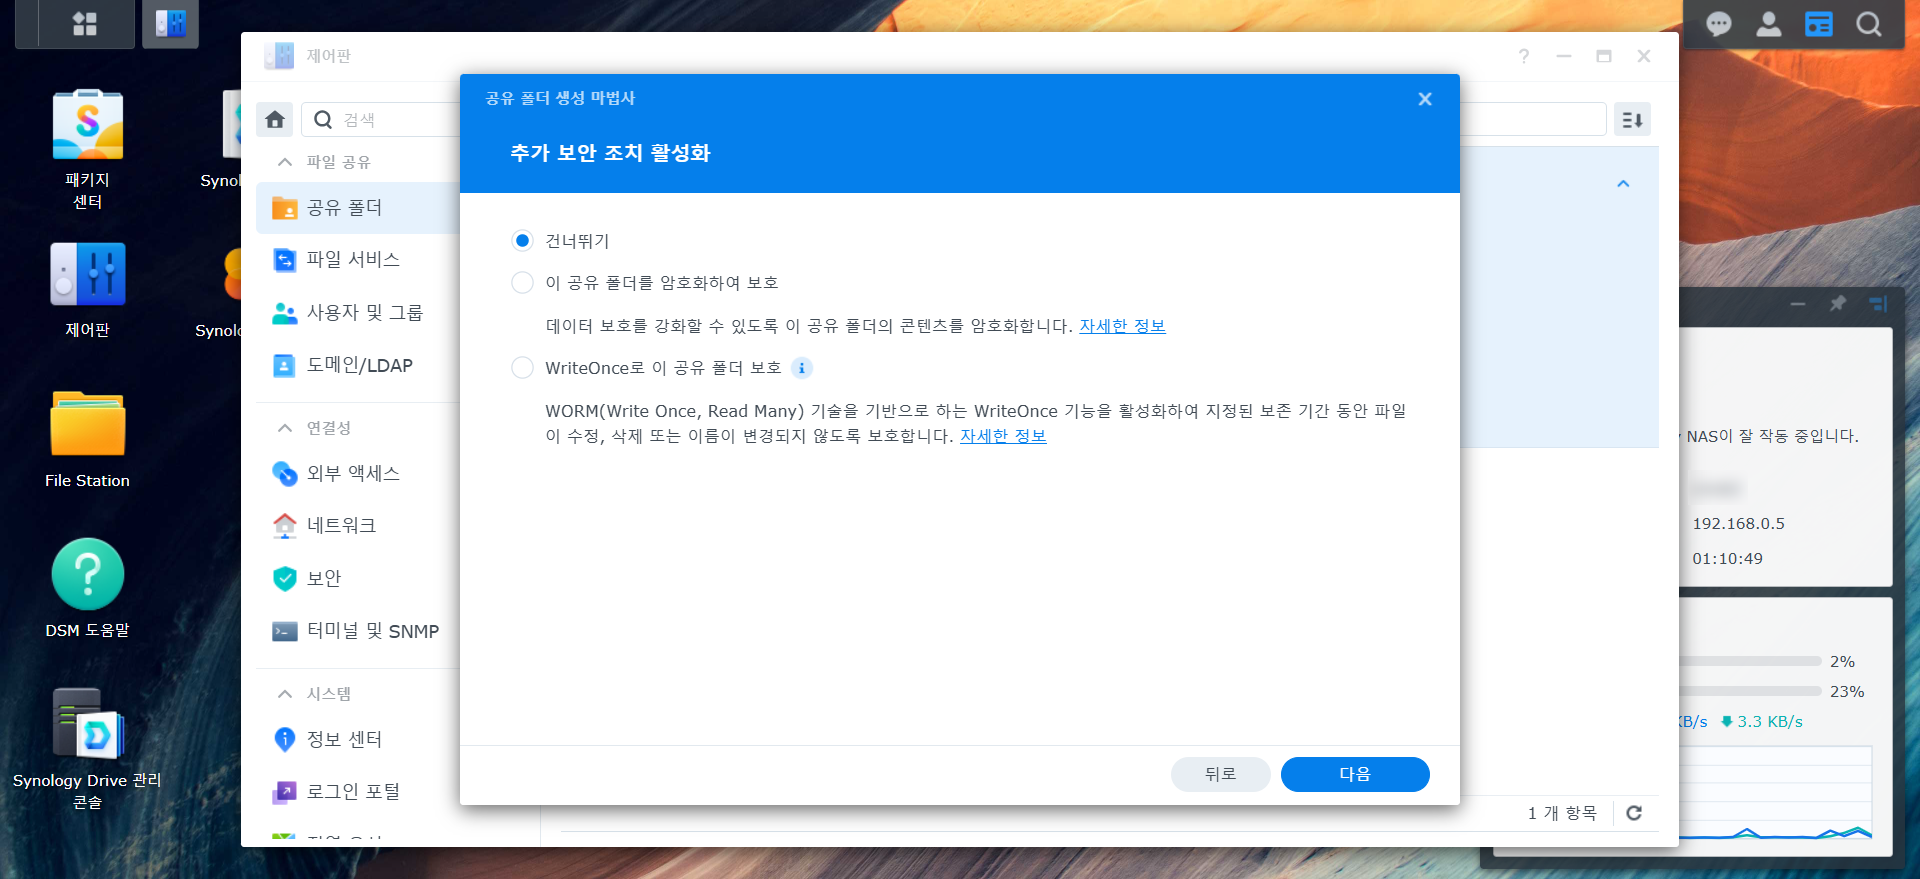
Task: Click the widget panel dock icon
Action: [x=1877, y=303]
